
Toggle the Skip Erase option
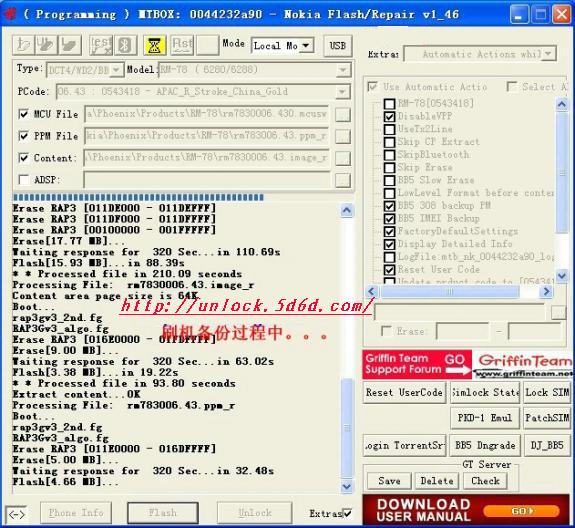tap(389, 168)
